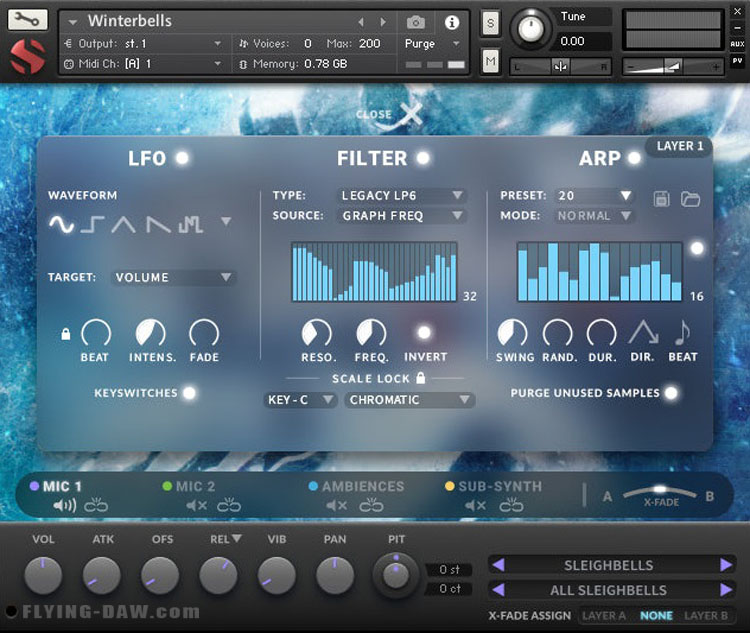Image resolution: width=750 pixels, height=633 pixels.
Task: Toggle the LFO power switch
Action: tap(182, 158)
